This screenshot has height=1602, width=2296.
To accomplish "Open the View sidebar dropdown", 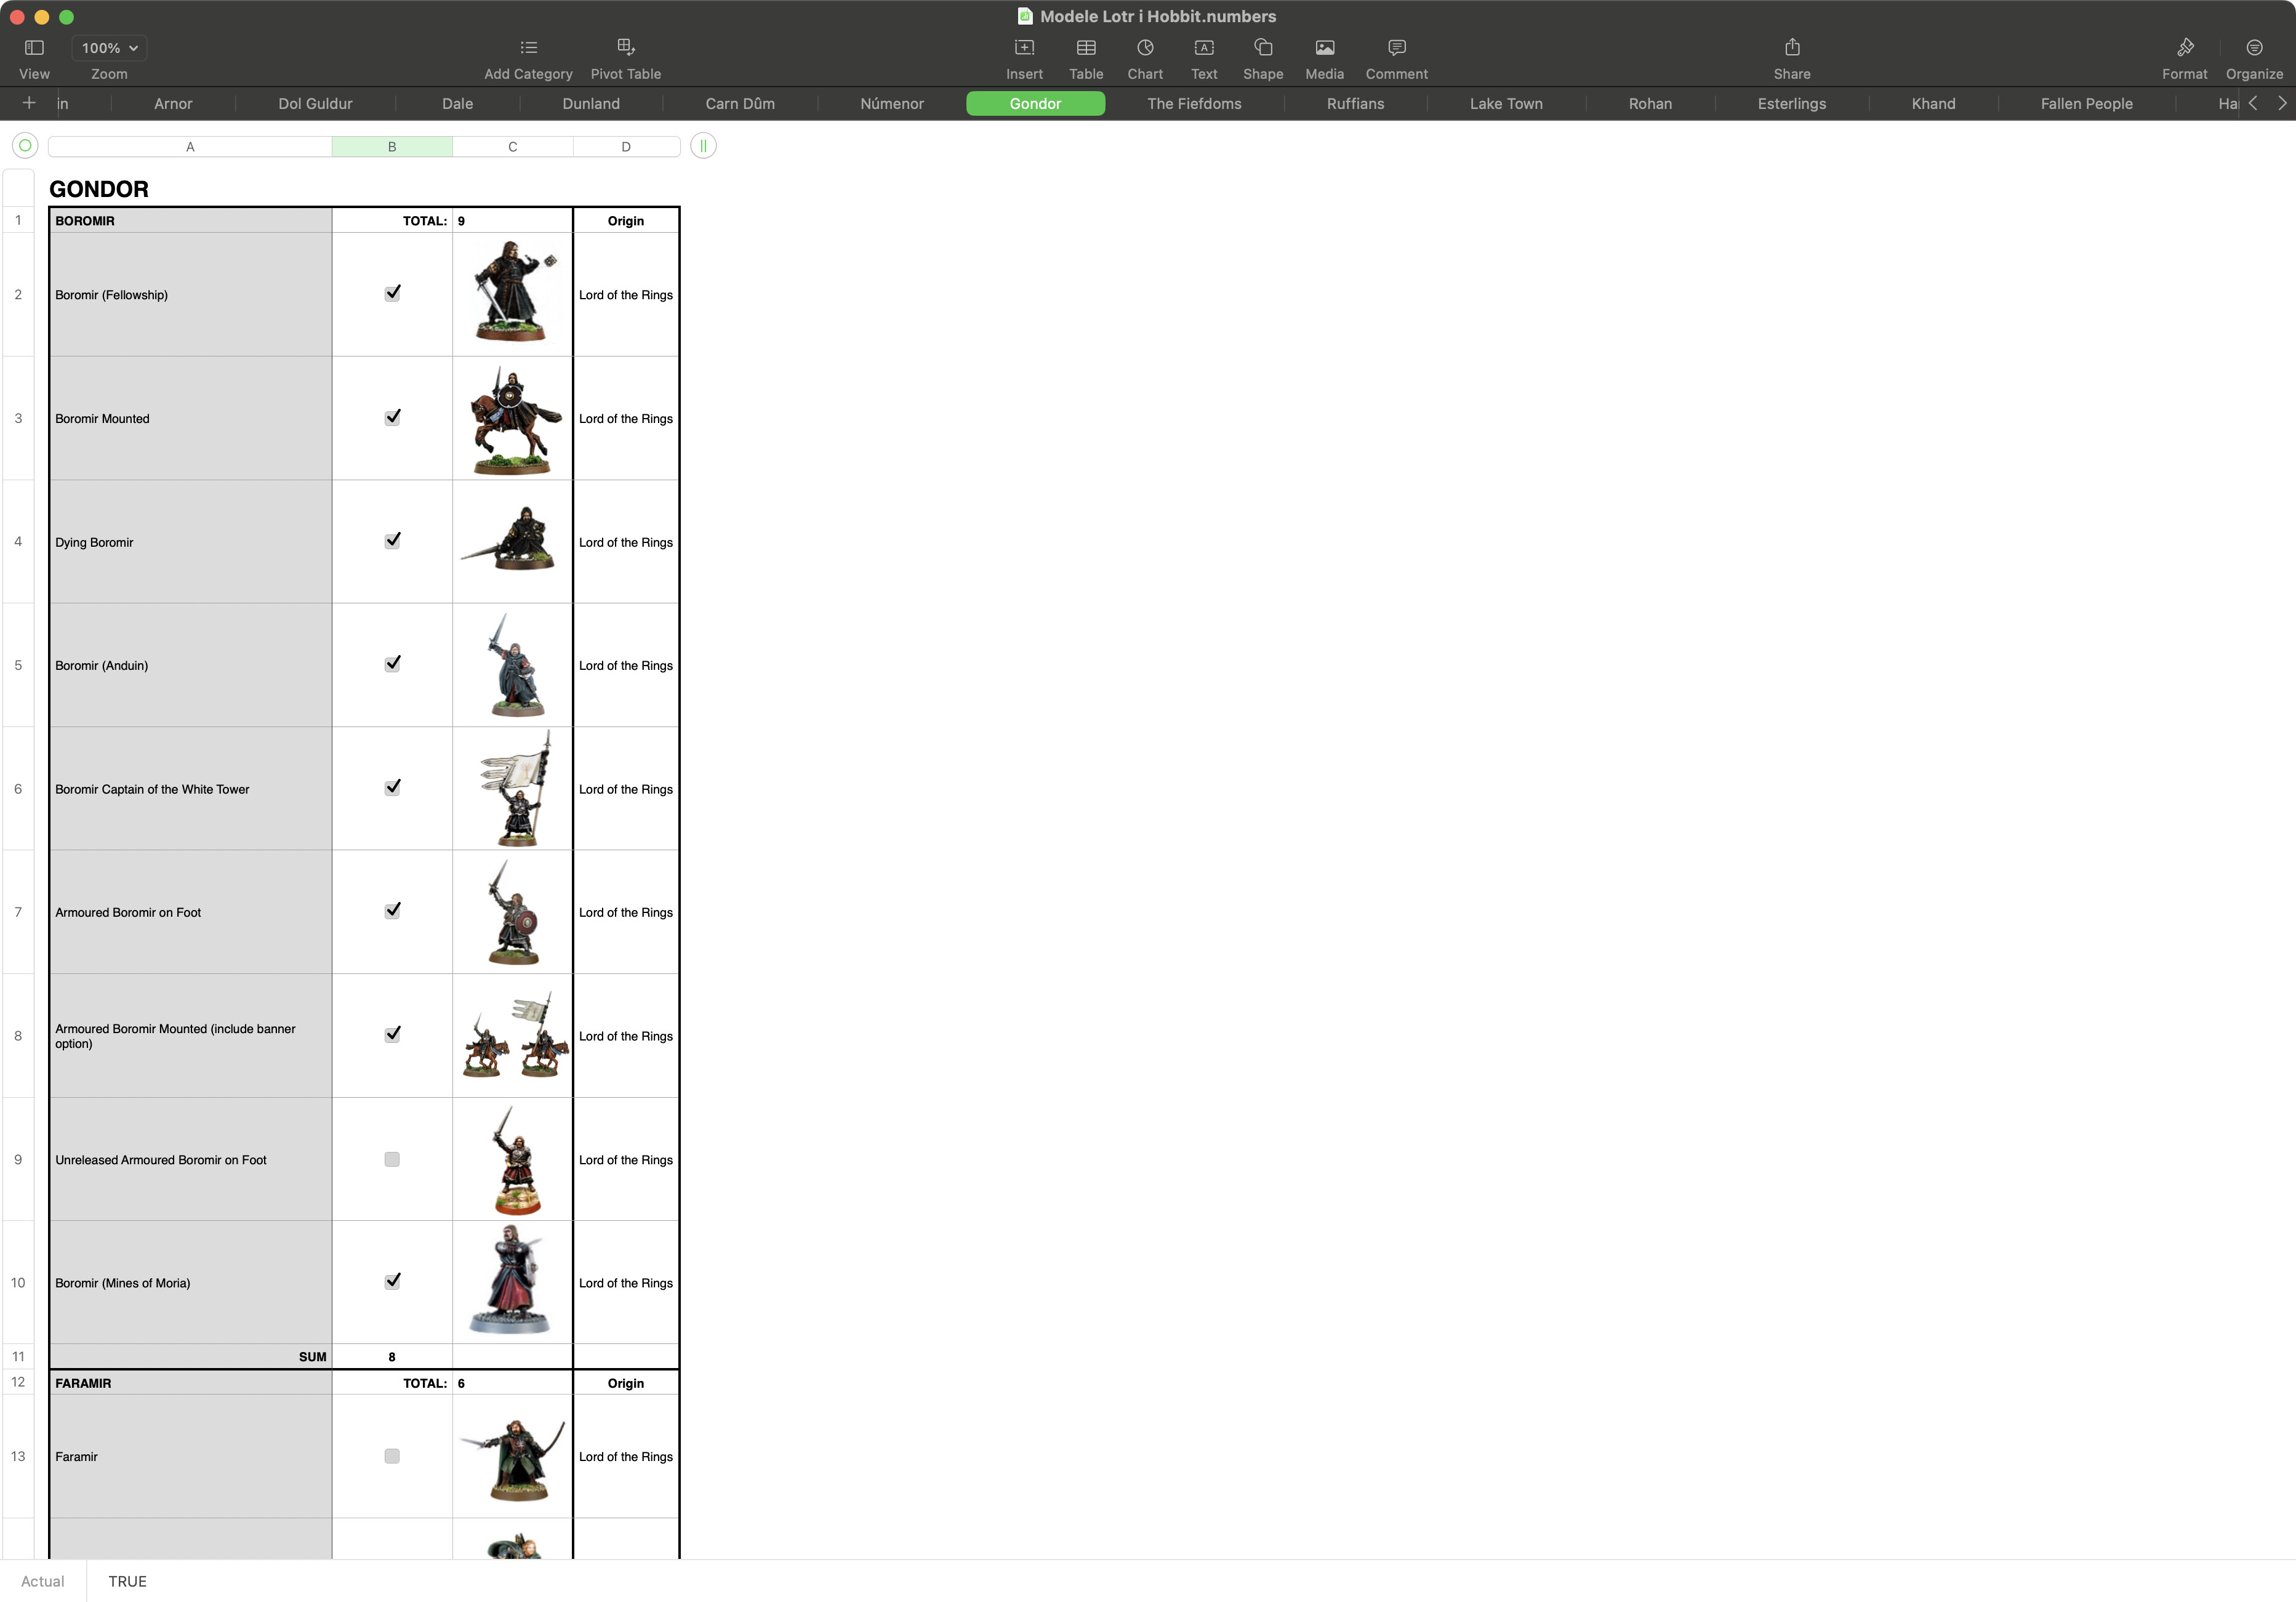I will tap(34, 48).
